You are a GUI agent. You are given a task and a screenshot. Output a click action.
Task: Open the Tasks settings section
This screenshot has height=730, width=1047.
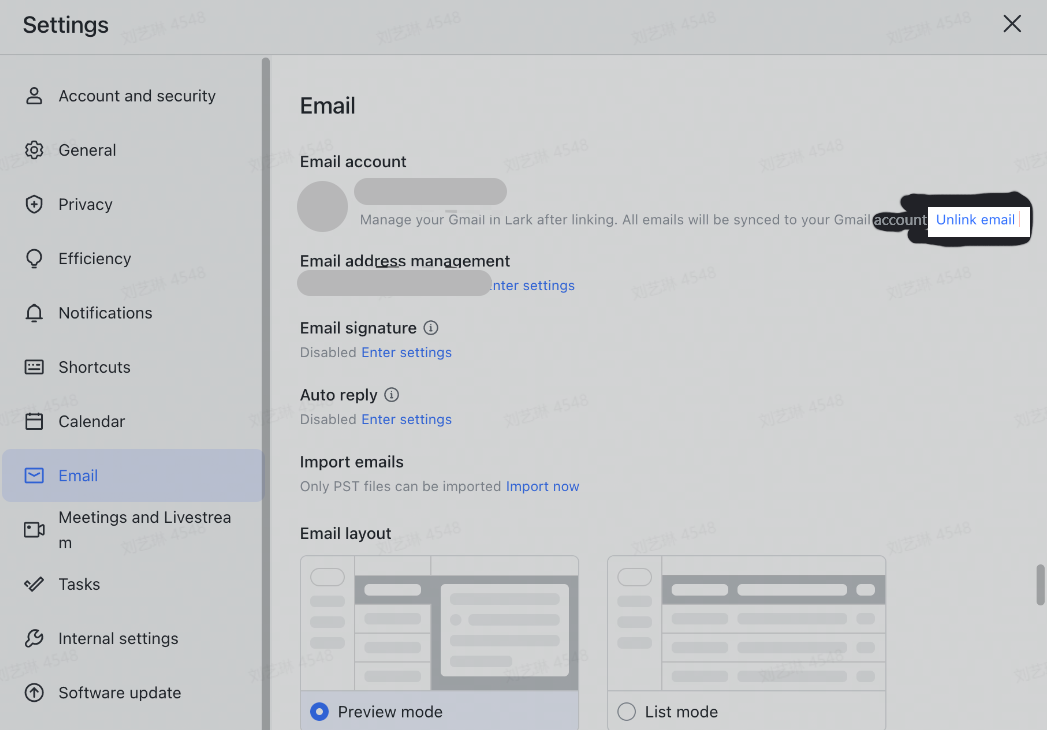(79, 584)
